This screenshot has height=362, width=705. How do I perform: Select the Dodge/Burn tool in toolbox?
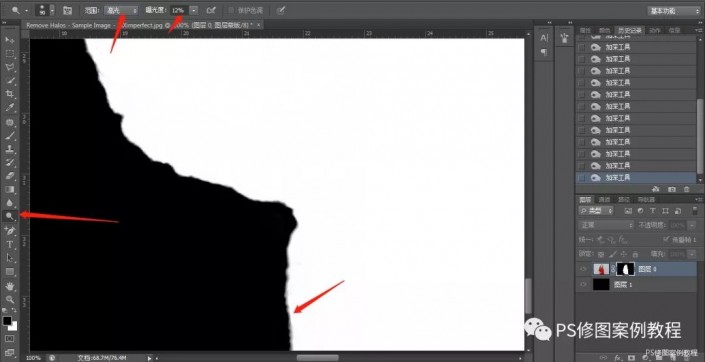pos(9,216)
